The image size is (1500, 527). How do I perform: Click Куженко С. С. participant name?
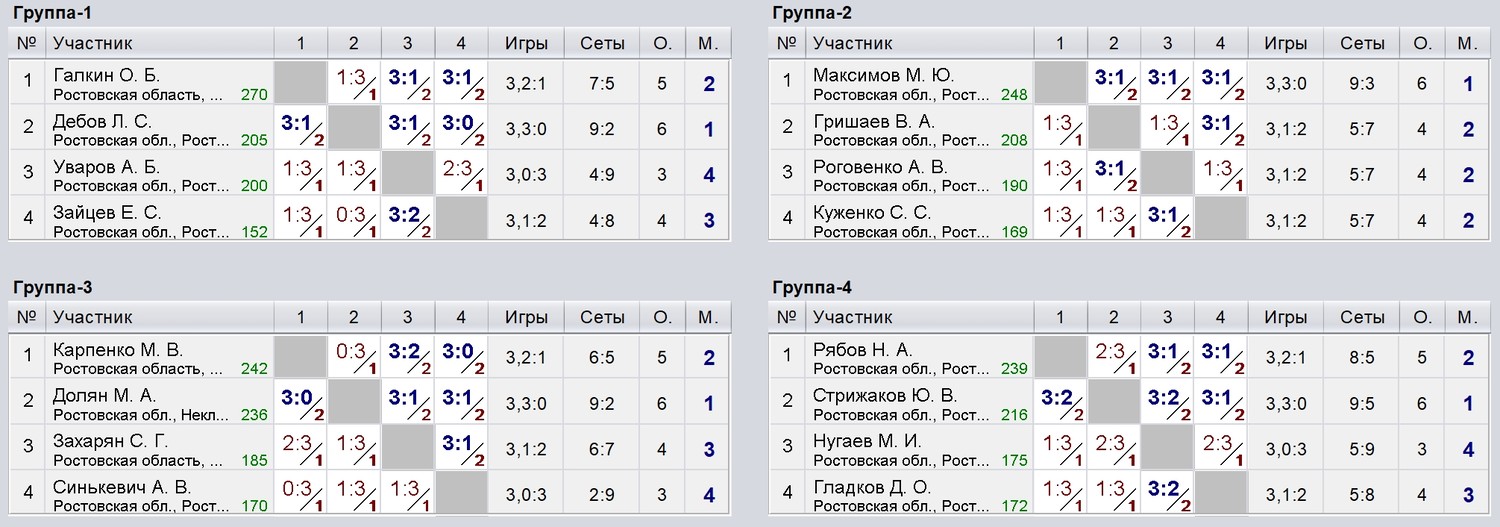872,212
